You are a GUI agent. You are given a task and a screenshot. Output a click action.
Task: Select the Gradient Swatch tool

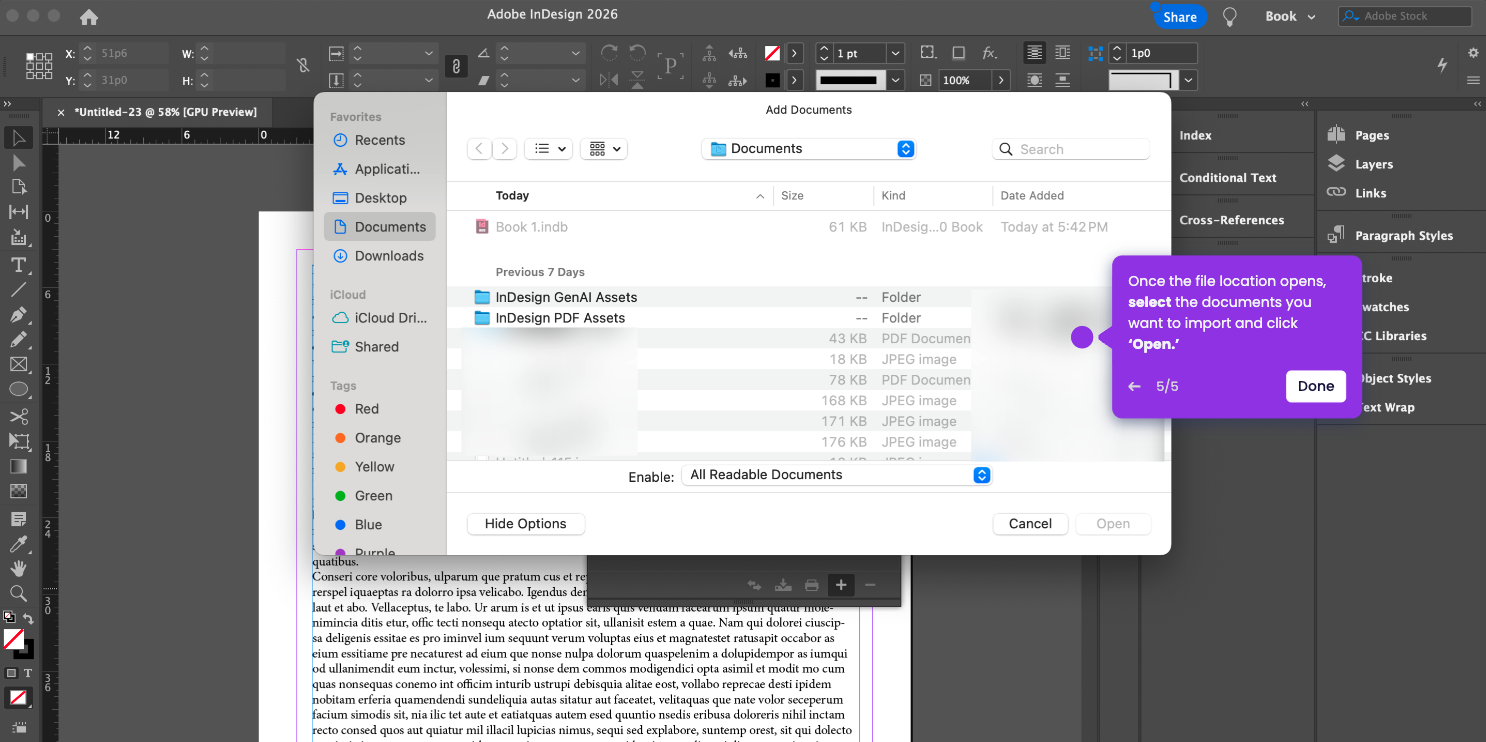coord(18,466)
